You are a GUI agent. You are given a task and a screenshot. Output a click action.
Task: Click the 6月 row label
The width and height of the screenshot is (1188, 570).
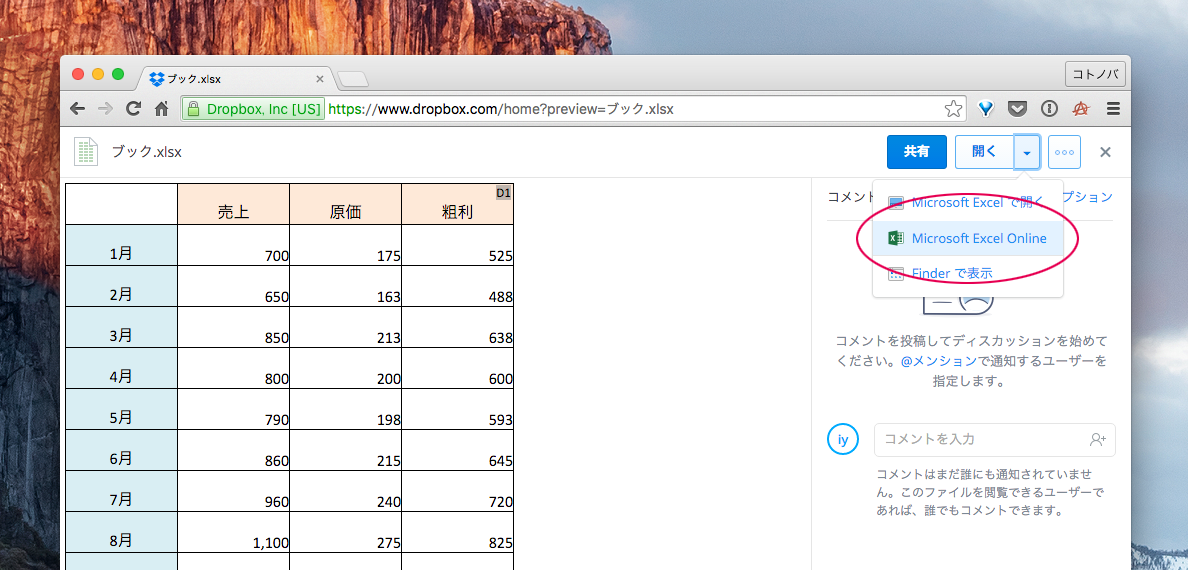pos(121,449)
